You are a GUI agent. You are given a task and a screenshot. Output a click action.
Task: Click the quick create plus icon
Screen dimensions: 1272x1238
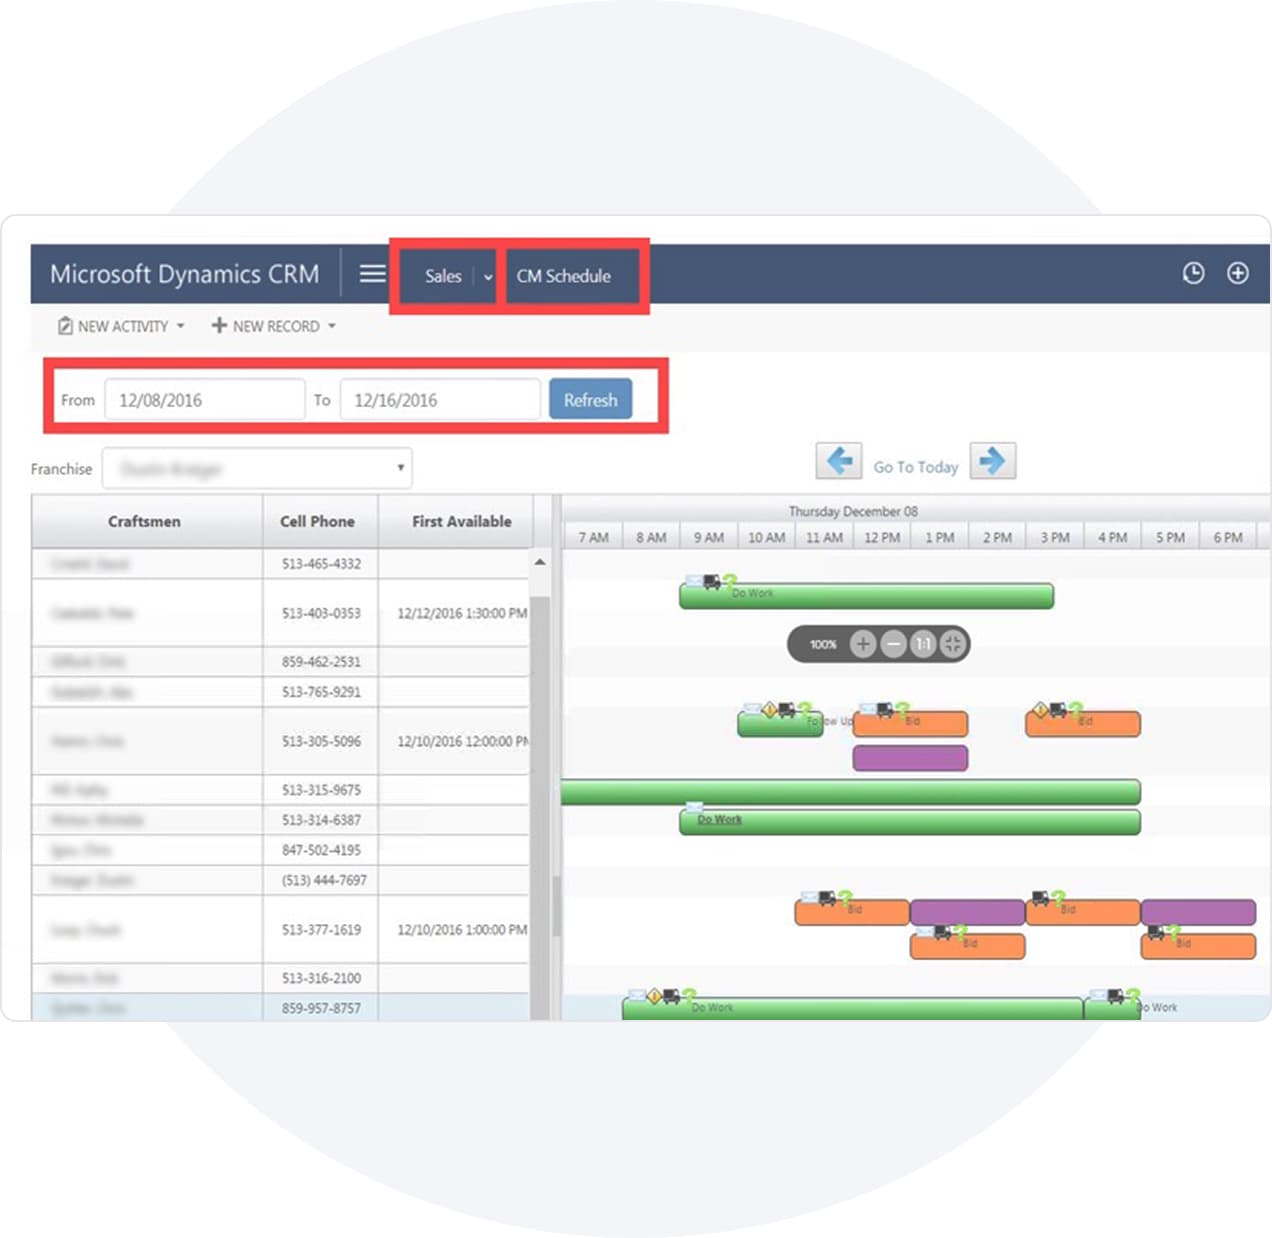click(x=1237, y=273)
